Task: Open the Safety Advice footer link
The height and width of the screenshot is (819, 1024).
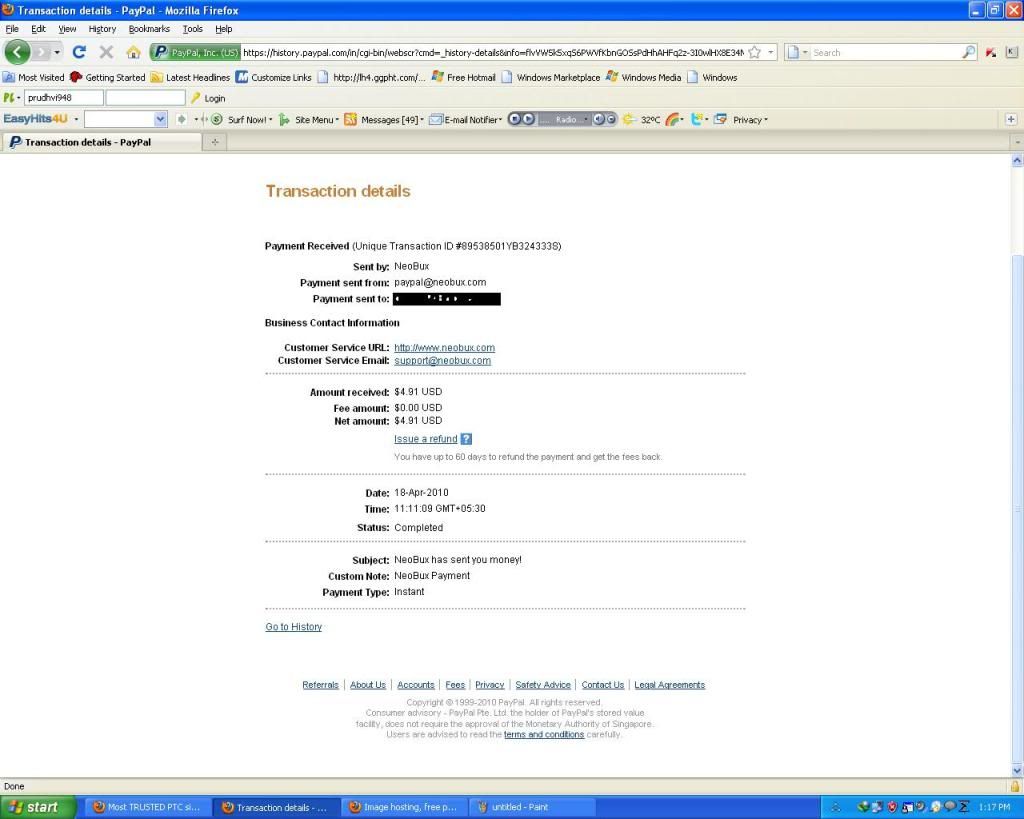Action: (x=543, y=684)
